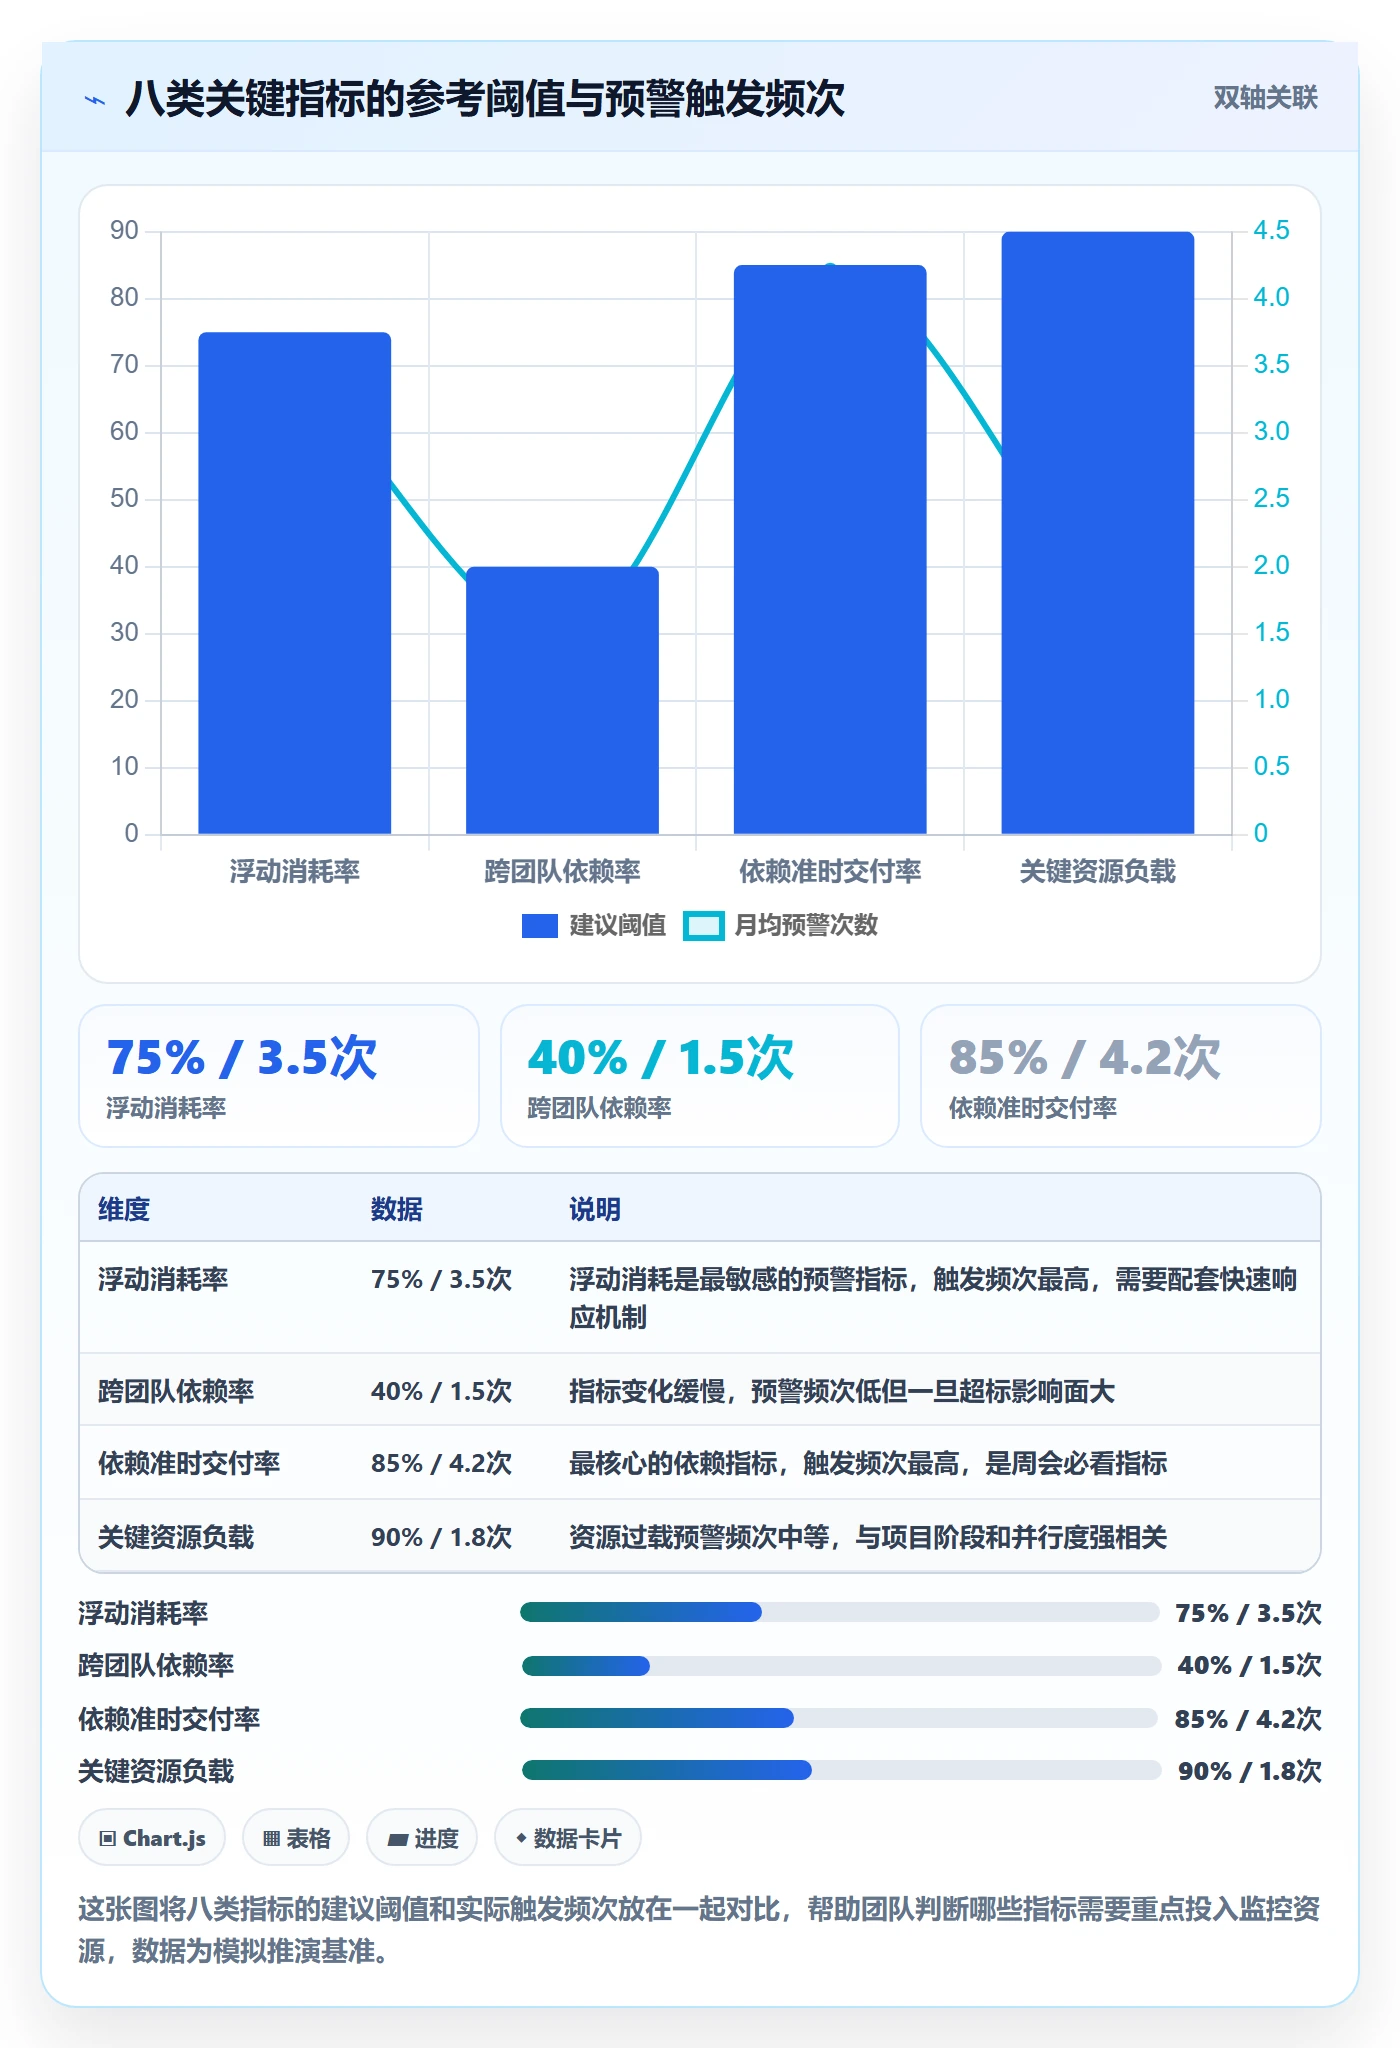
Task: Click the 关键资源负载 progress bar
Action: (x=841, y=1770)
